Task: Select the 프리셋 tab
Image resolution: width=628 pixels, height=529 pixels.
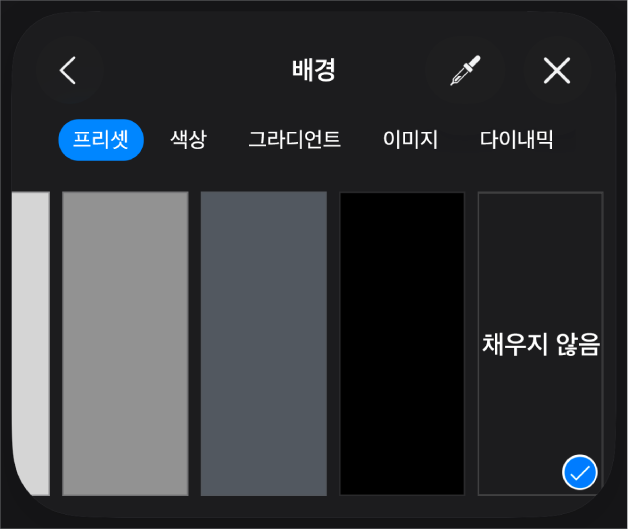Action: [x=101, y=140]
